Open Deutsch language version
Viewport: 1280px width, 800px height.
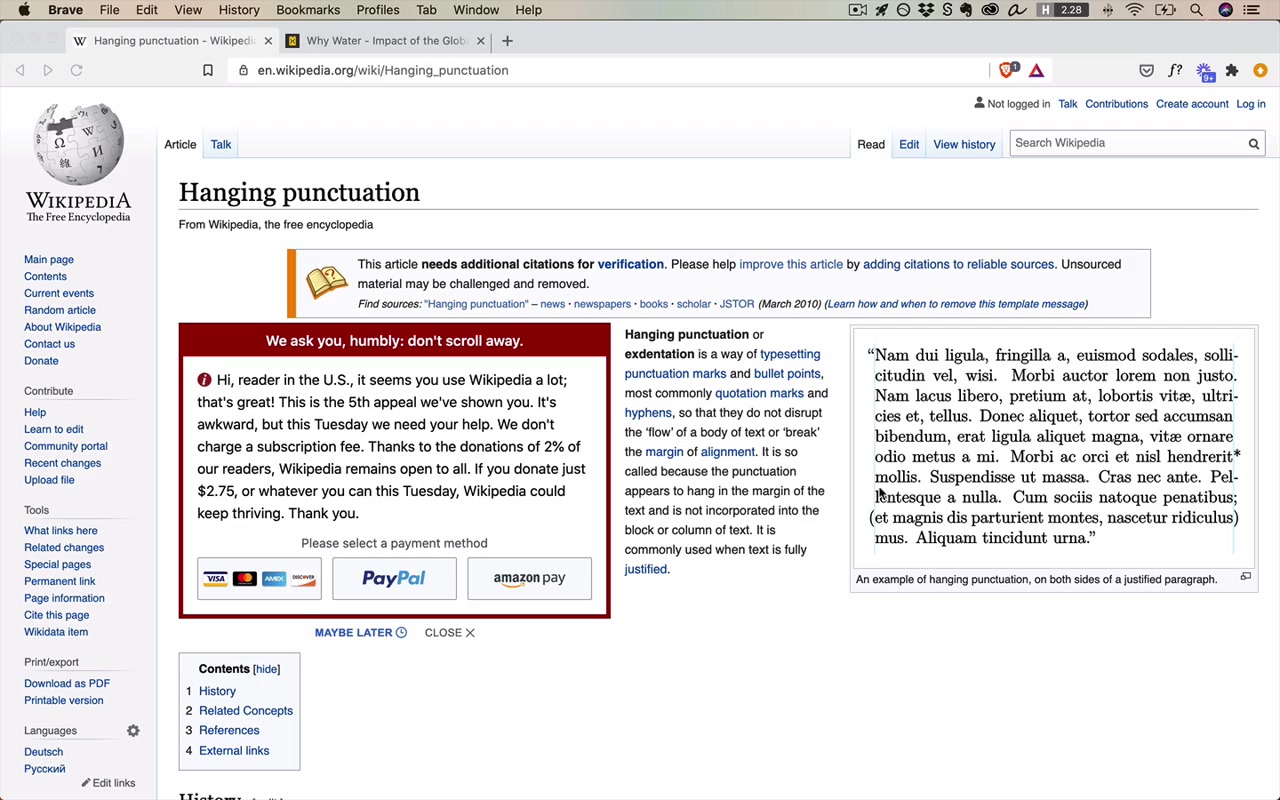pyautogui.click(x=43, y=752)
